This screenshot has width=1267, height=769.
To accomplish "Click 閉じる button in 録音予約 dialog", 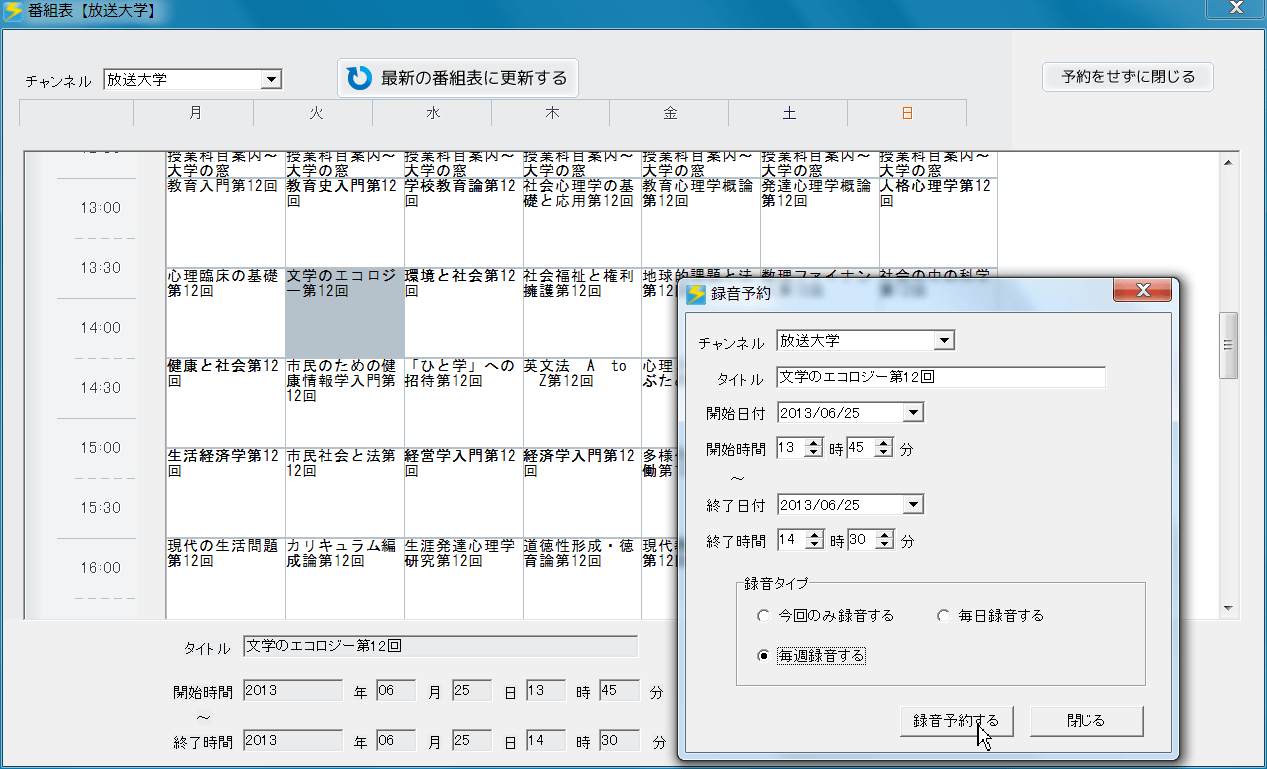I will (x=1086, y=720).
